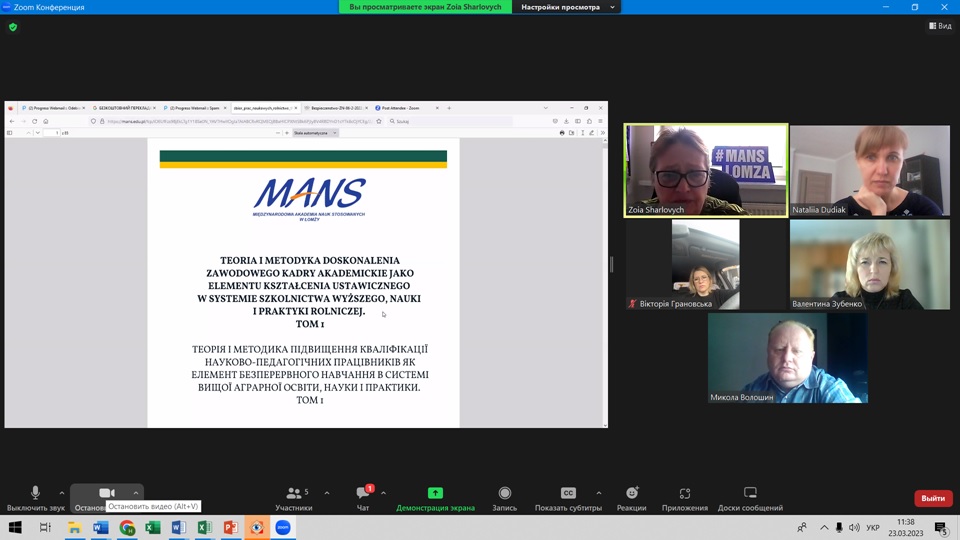Open Реакции reactions menu

point(632,498)
